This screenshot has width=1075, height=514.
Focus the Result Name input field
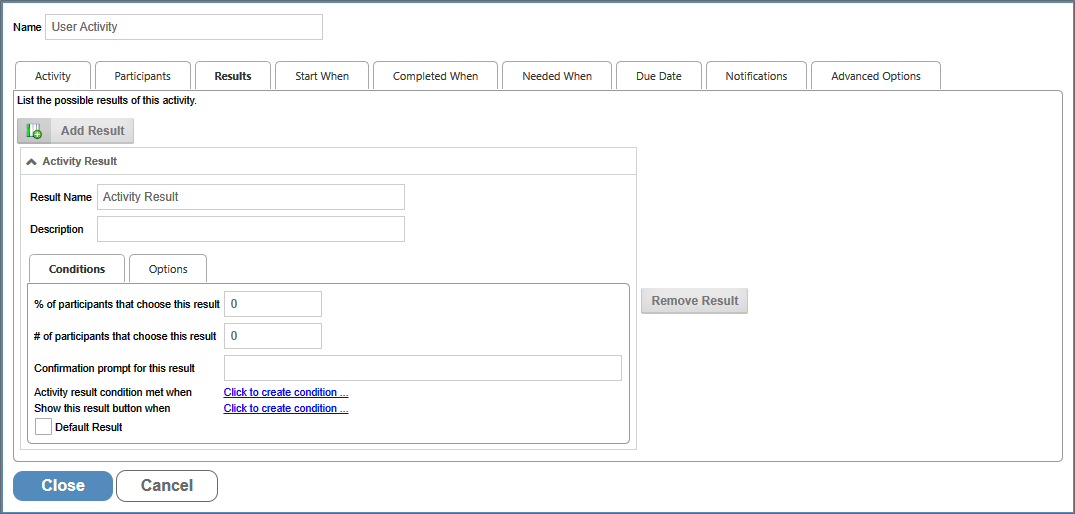[x=250, y=197]
